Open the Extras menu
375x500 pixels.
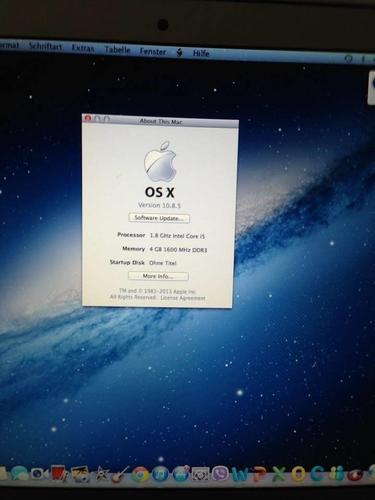pyautogui.click(x=83, y=48)
